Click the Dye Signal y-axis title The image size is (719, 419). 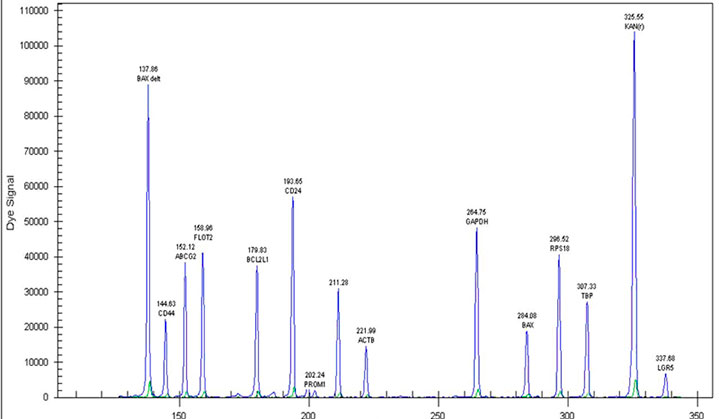pos(10,201)
